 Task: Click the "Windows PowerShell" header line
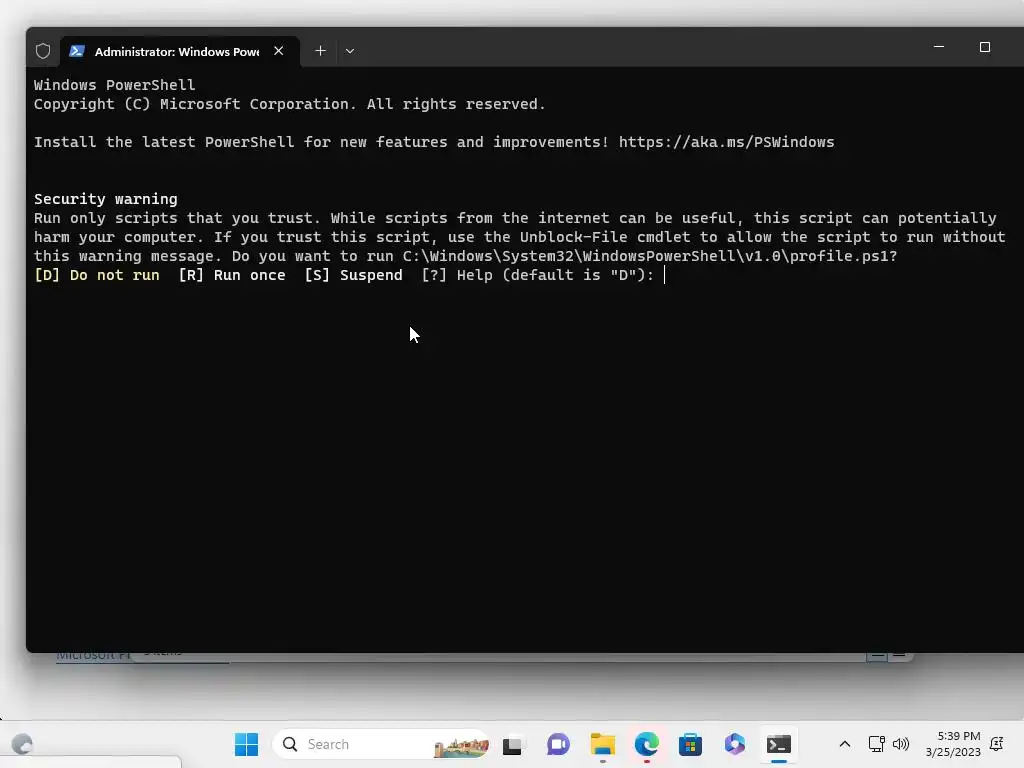click(x=114, y=85)
